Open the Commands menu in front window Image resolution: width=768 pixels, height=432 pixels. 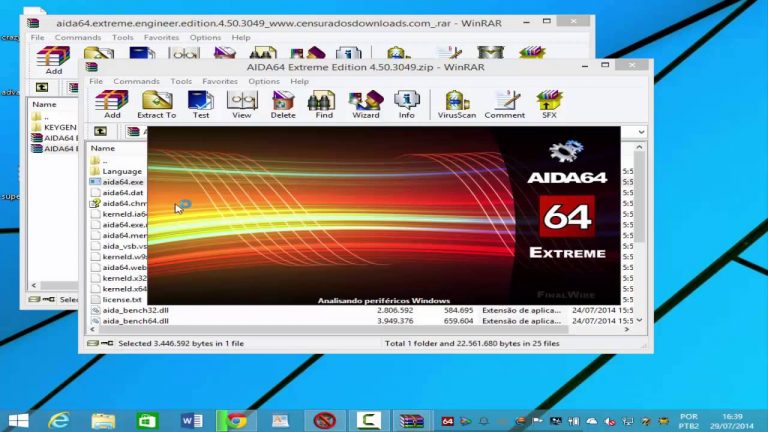(137, 81)
